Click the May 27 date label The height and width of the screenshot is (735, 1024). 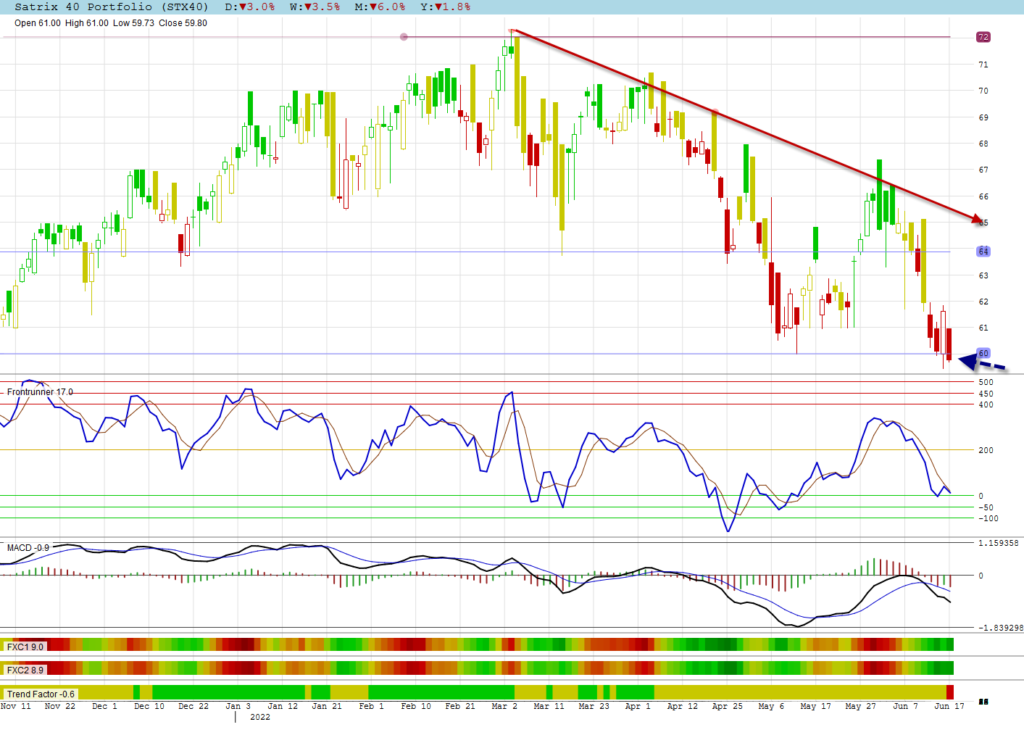(860, 706)
